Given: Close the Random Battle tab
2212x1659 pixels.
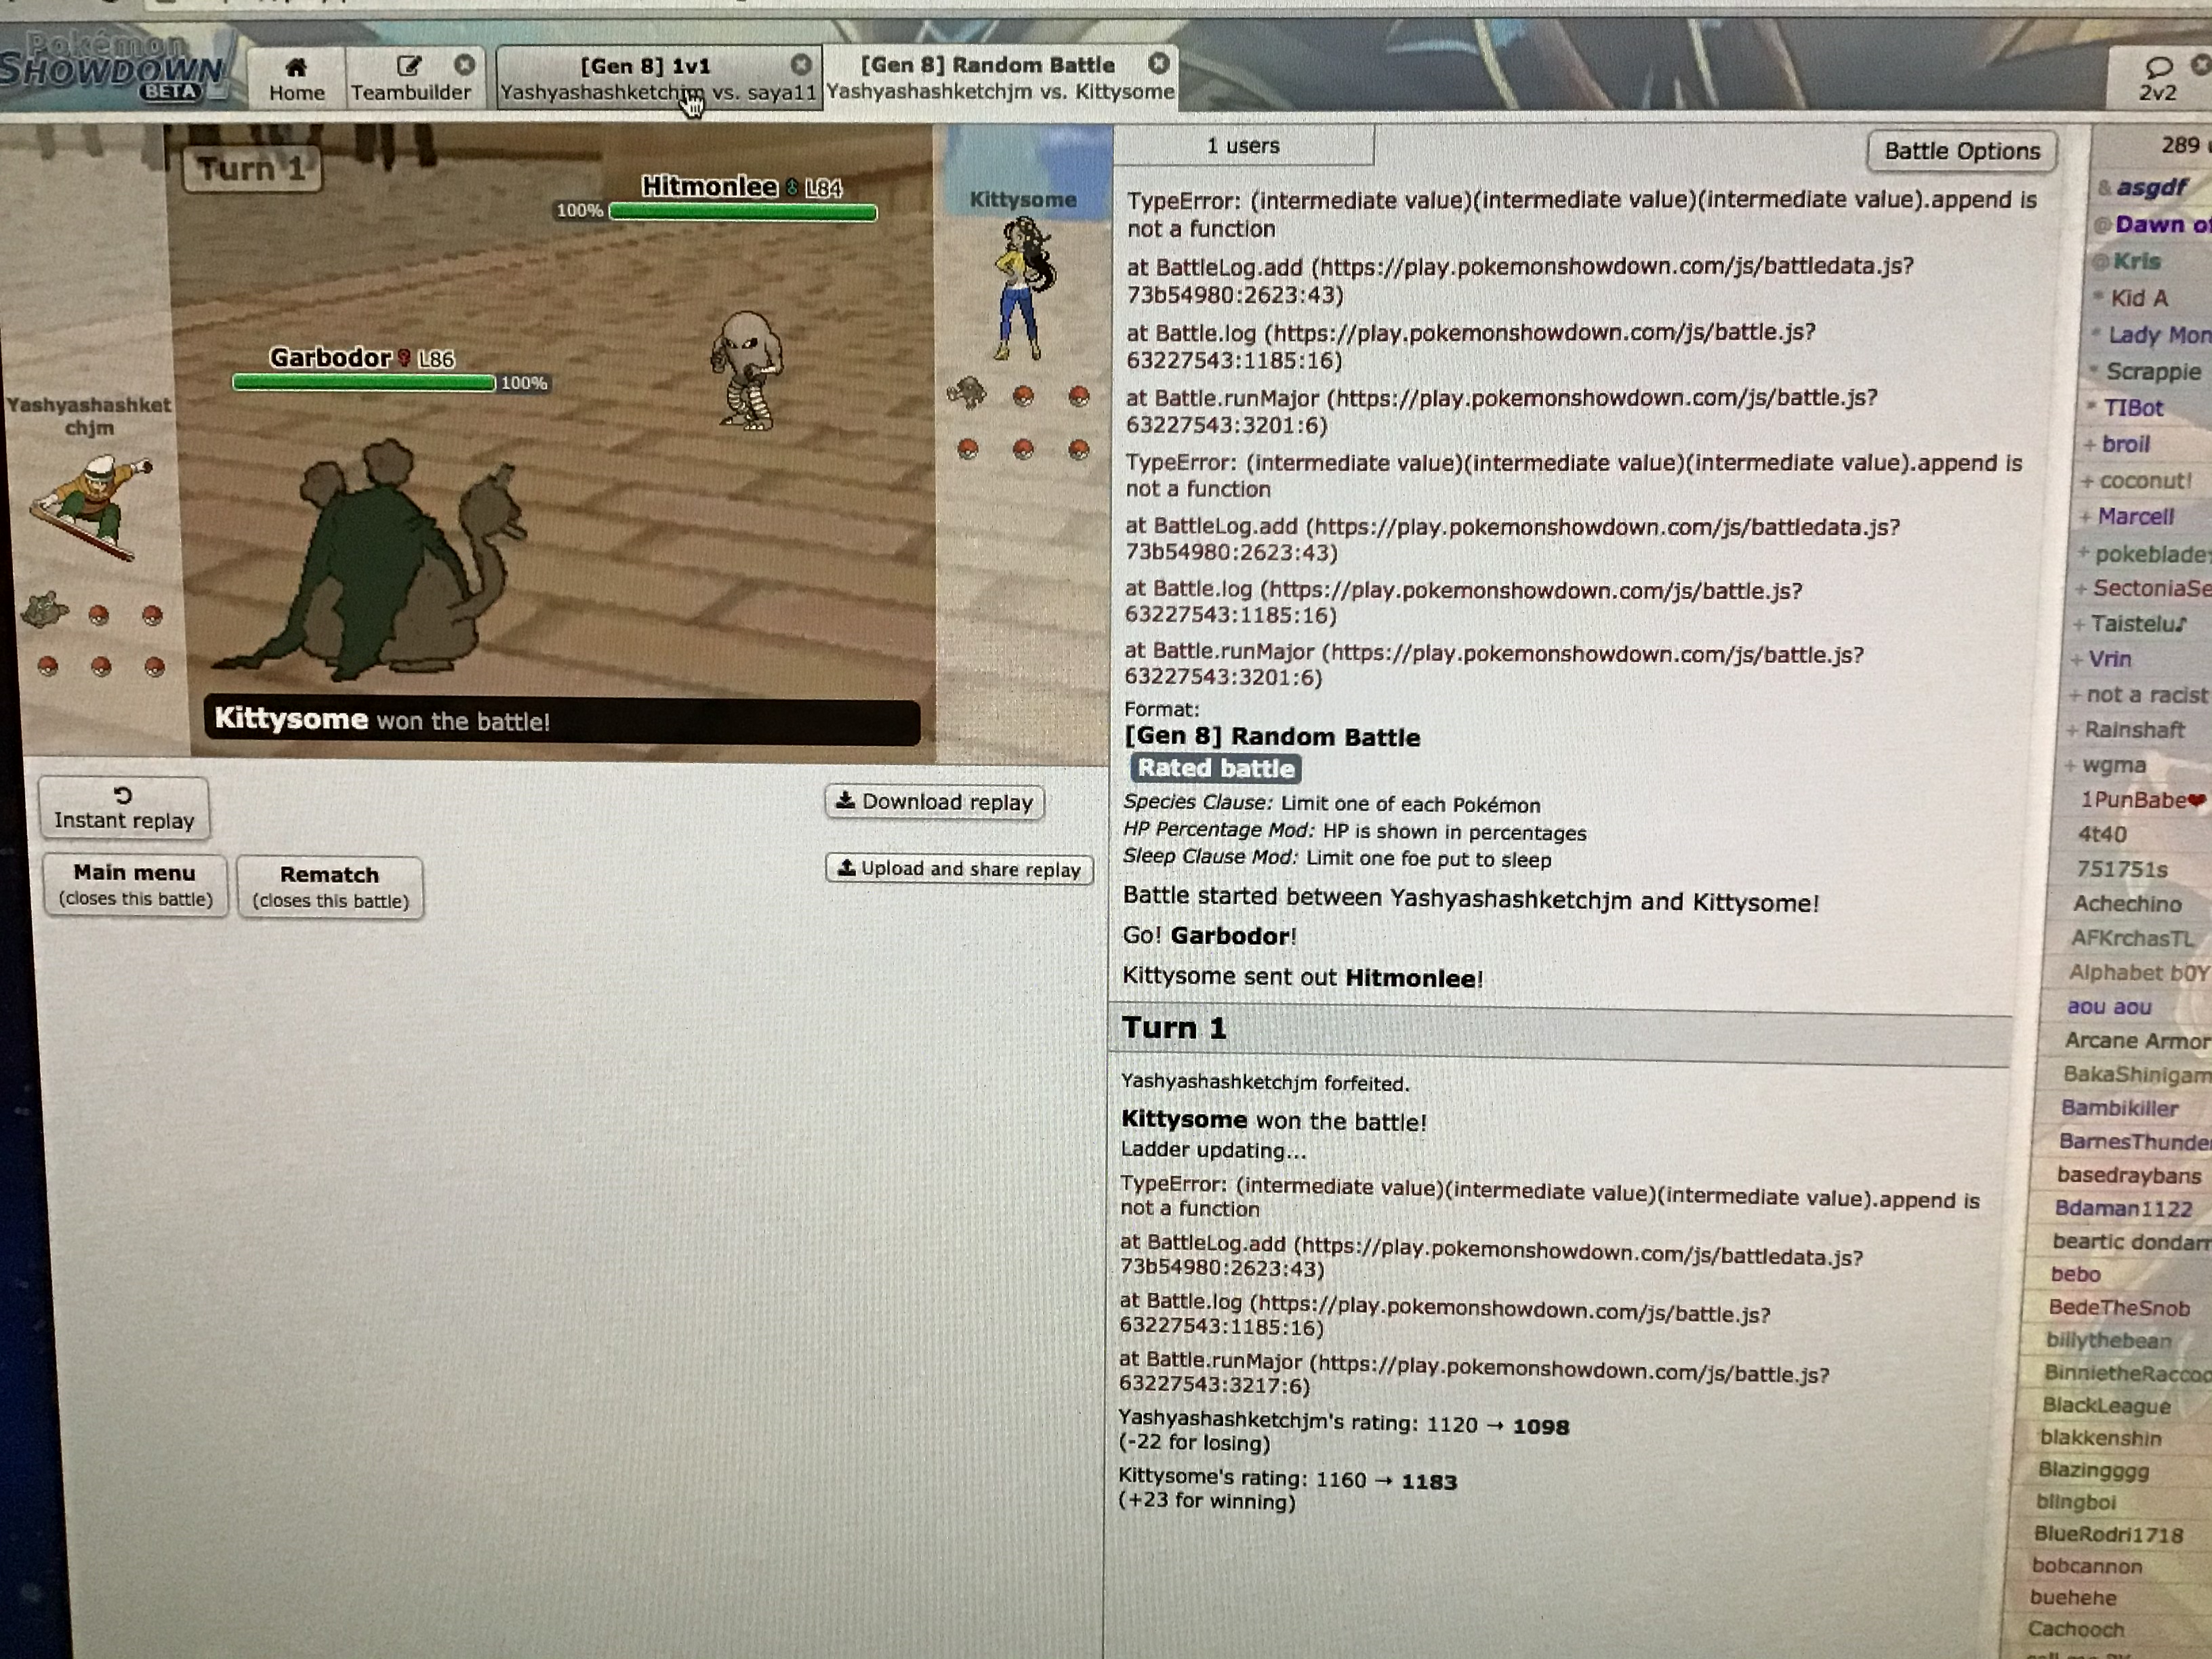Looking at the screenshot, I should point(1158,64).
